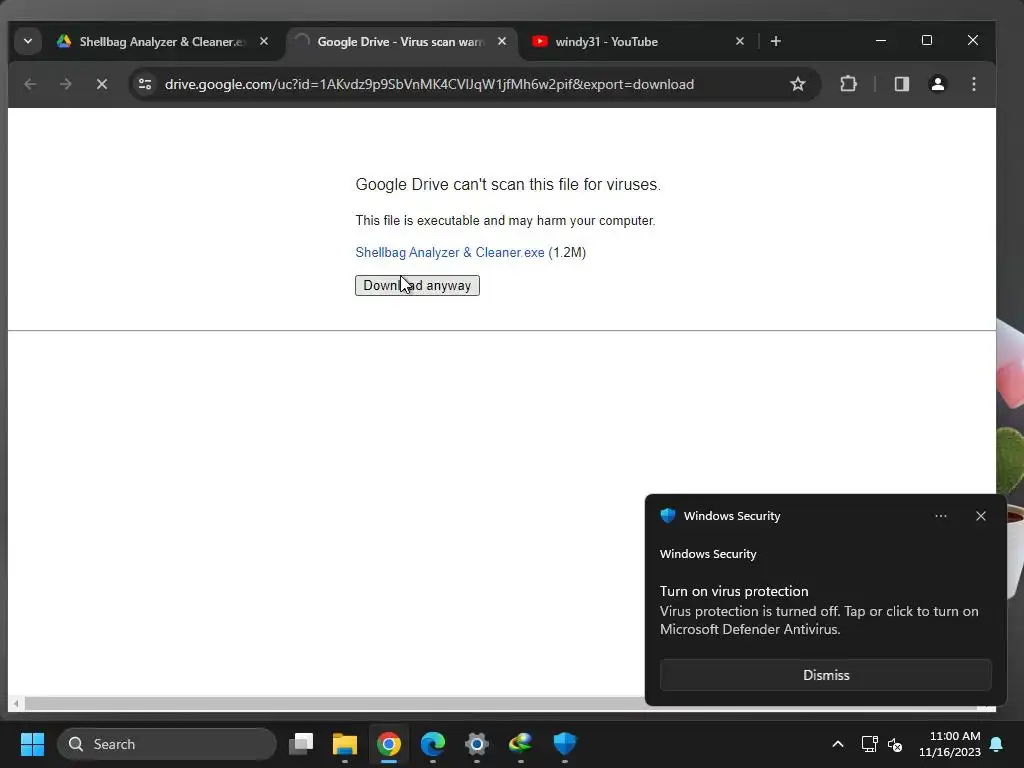This screenshot has height=768, width=1024.
Task: Close the Shellbag Analyzer & Cleaner tab
Action: [264, 41]
